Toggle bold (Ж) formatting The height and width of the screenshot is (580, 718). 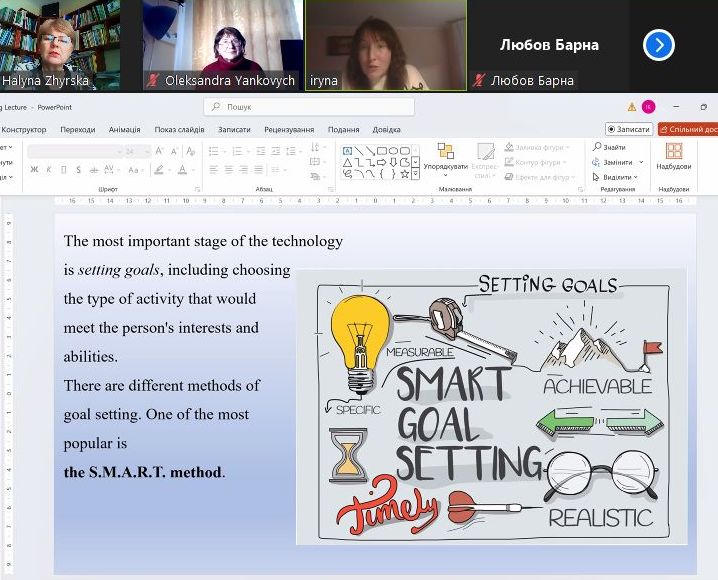click(34, 170)
